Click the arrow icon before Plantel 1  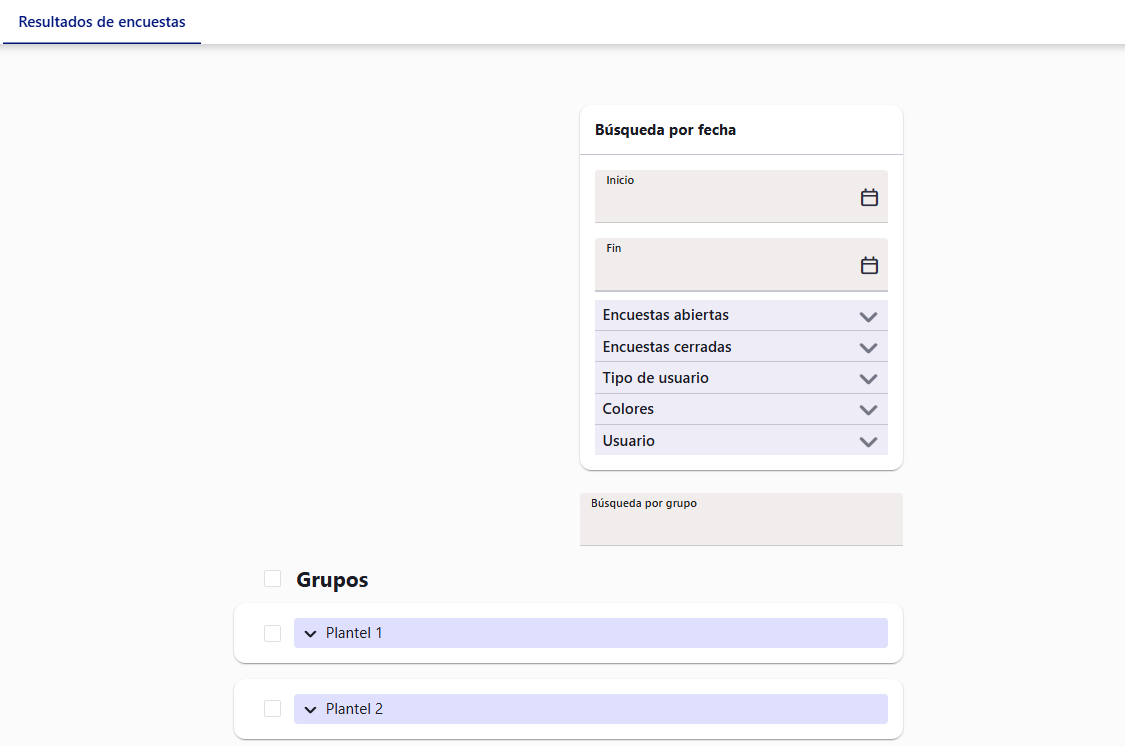click(310, 633)
